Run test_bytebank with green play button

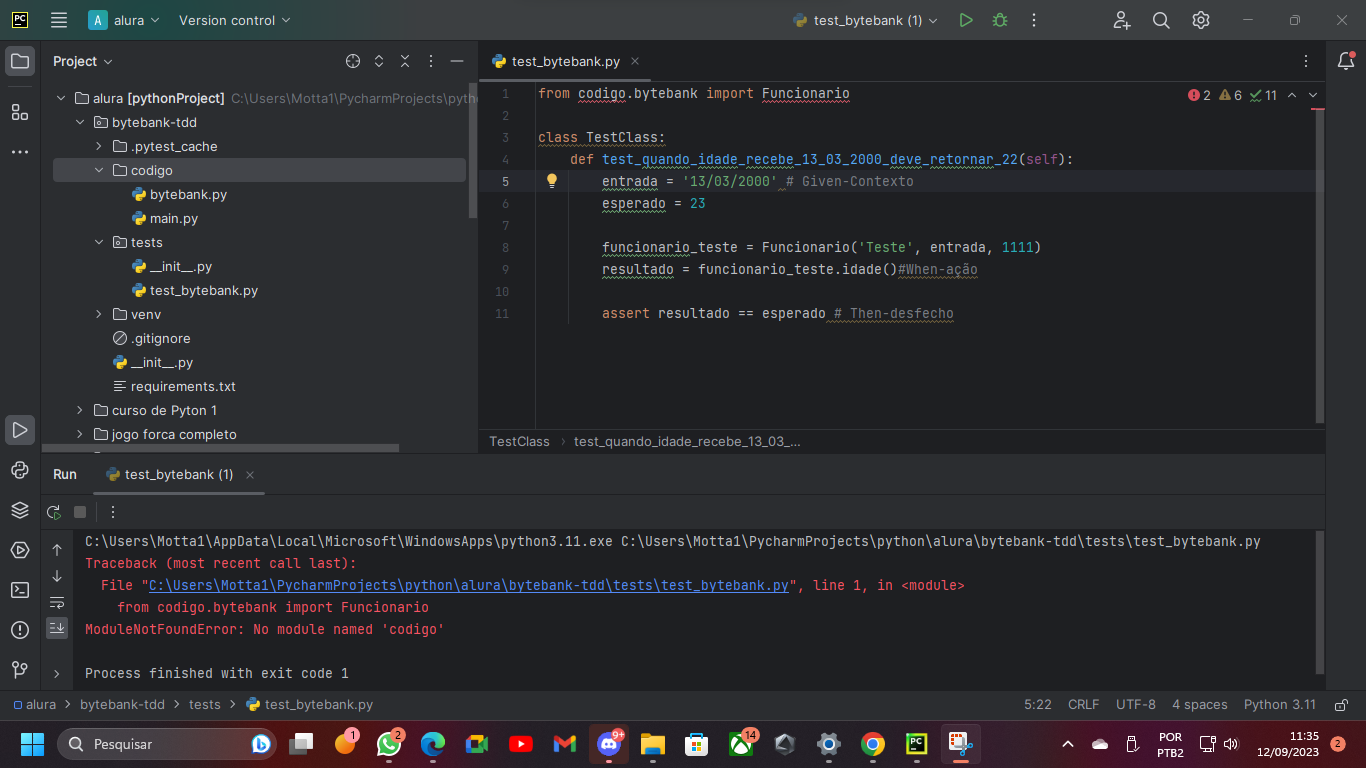965,20
